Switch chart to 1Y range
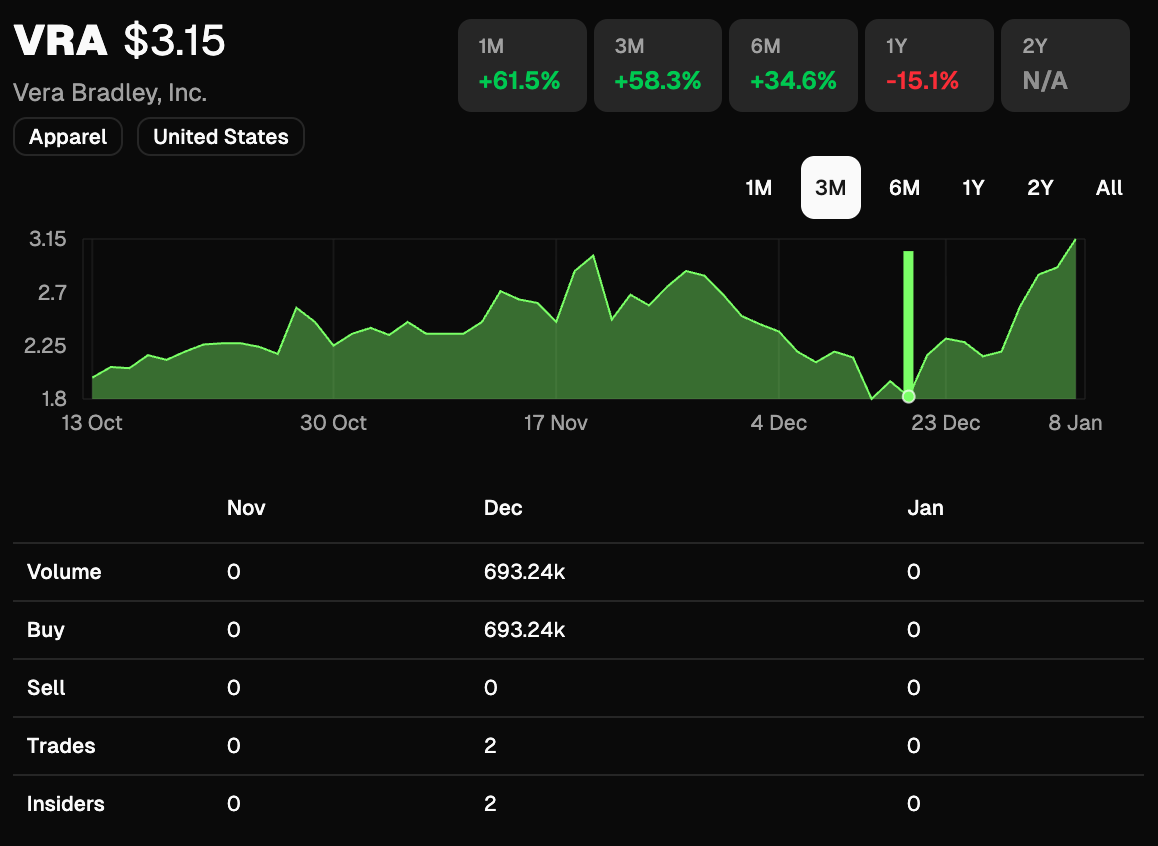The width and height of the screenshot is (1158, 846). [x=973, y=188]
